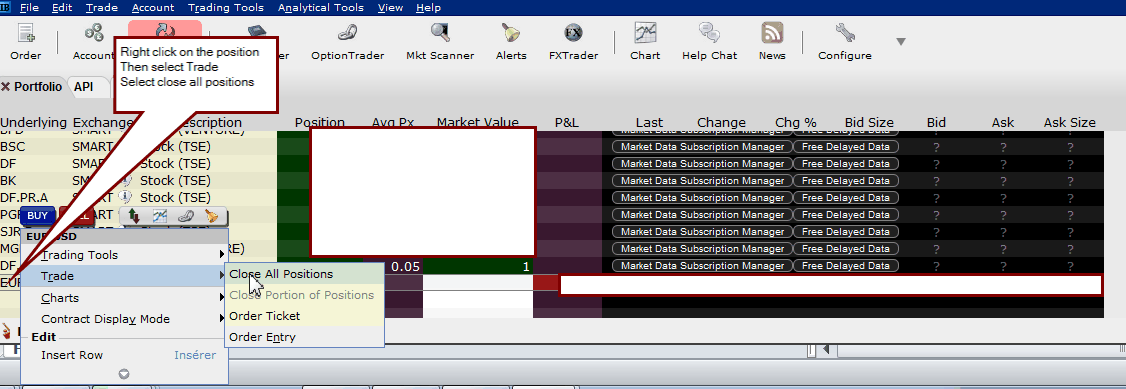Screen dimensions: 1126x389
Task: Click the chart icon in quick toolbar
Action: coord(159,215)
